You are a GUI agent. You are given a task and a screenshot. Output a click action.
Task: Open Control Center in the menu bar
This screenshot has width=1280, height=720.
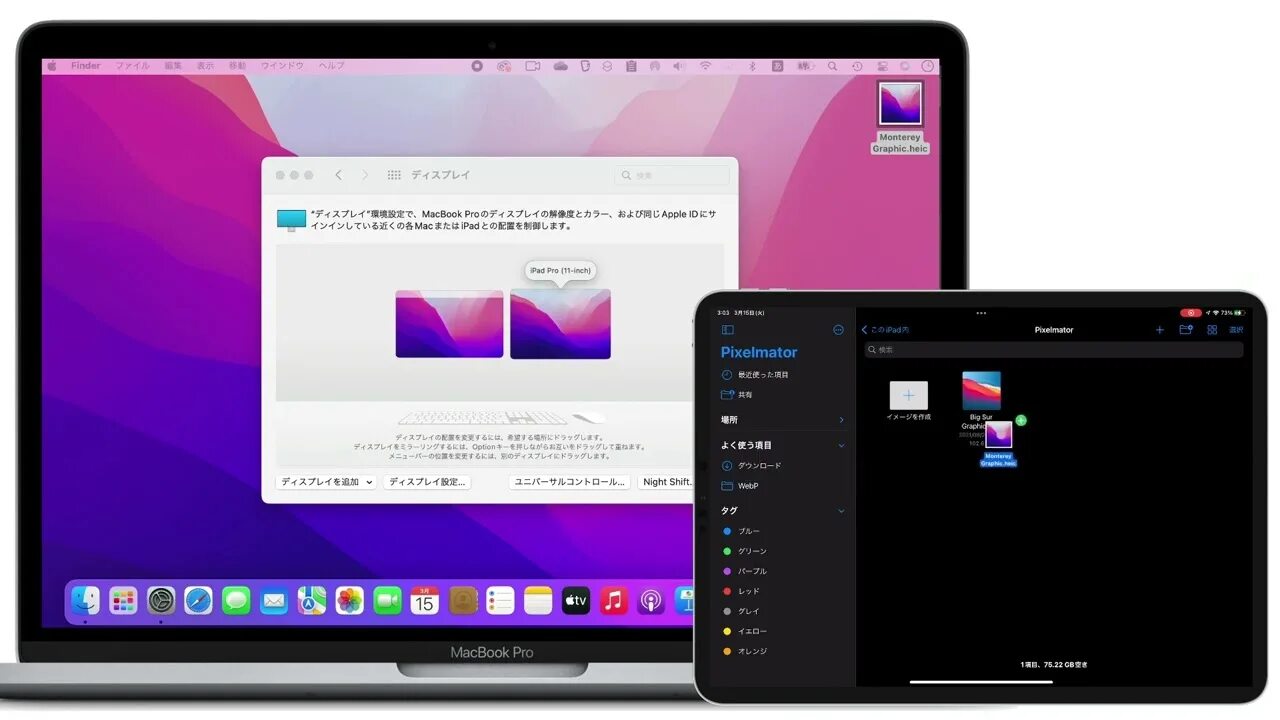point(880,66)
